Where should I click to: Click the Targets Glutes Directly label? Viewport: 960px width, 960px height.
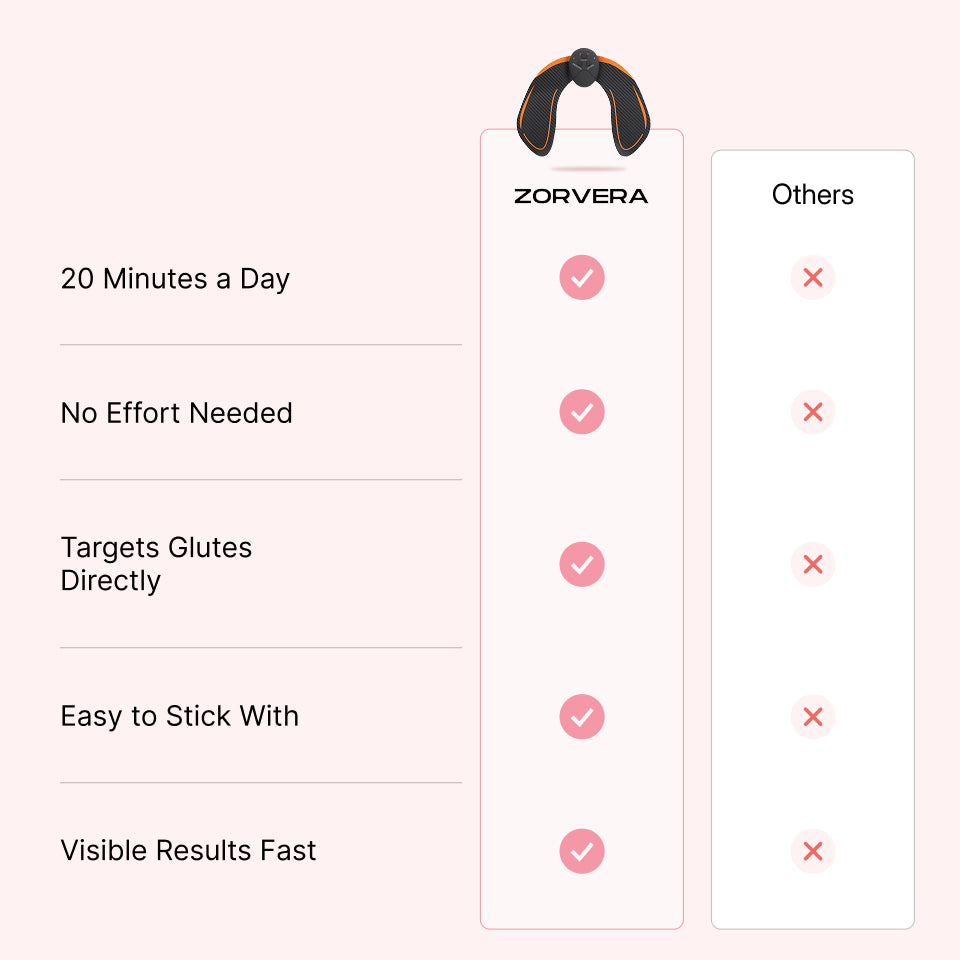pyautogui.click(x=156, y=564)
